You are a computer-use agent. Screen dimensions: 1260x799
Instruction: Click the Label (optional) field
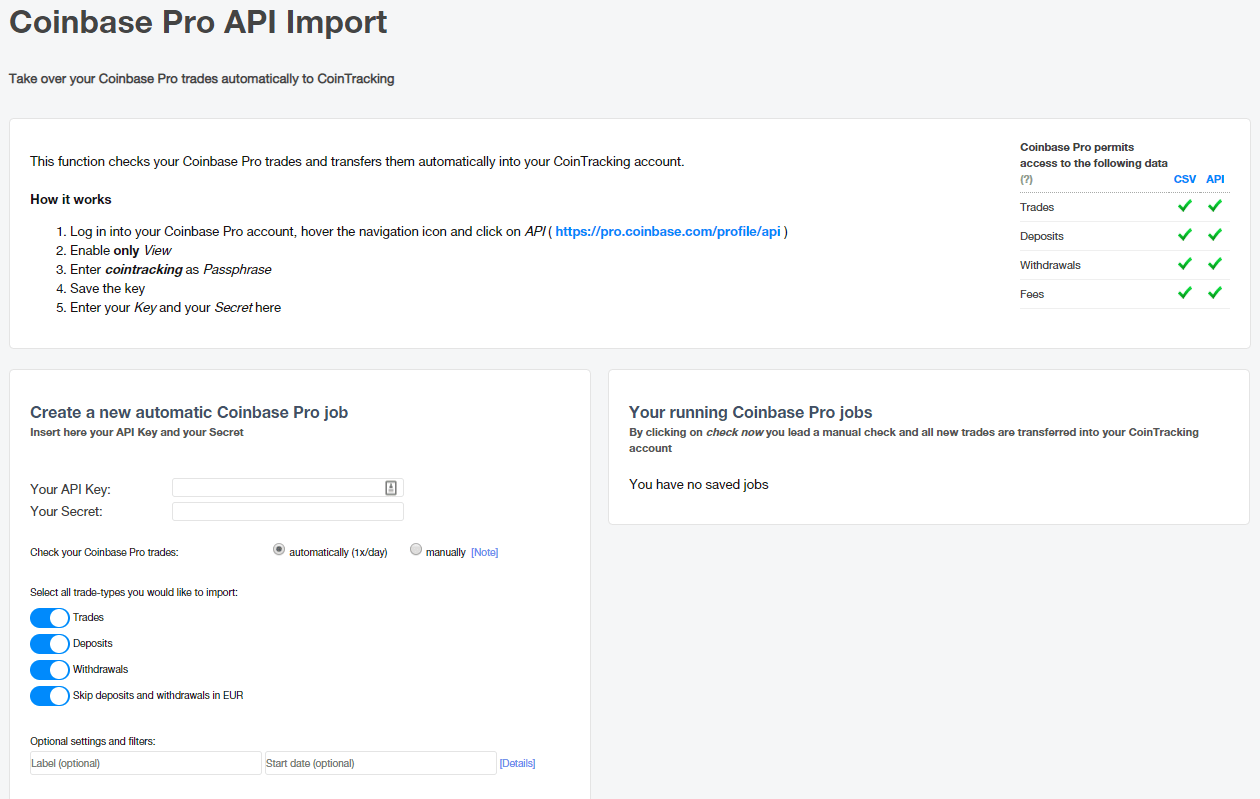(146, 763)
